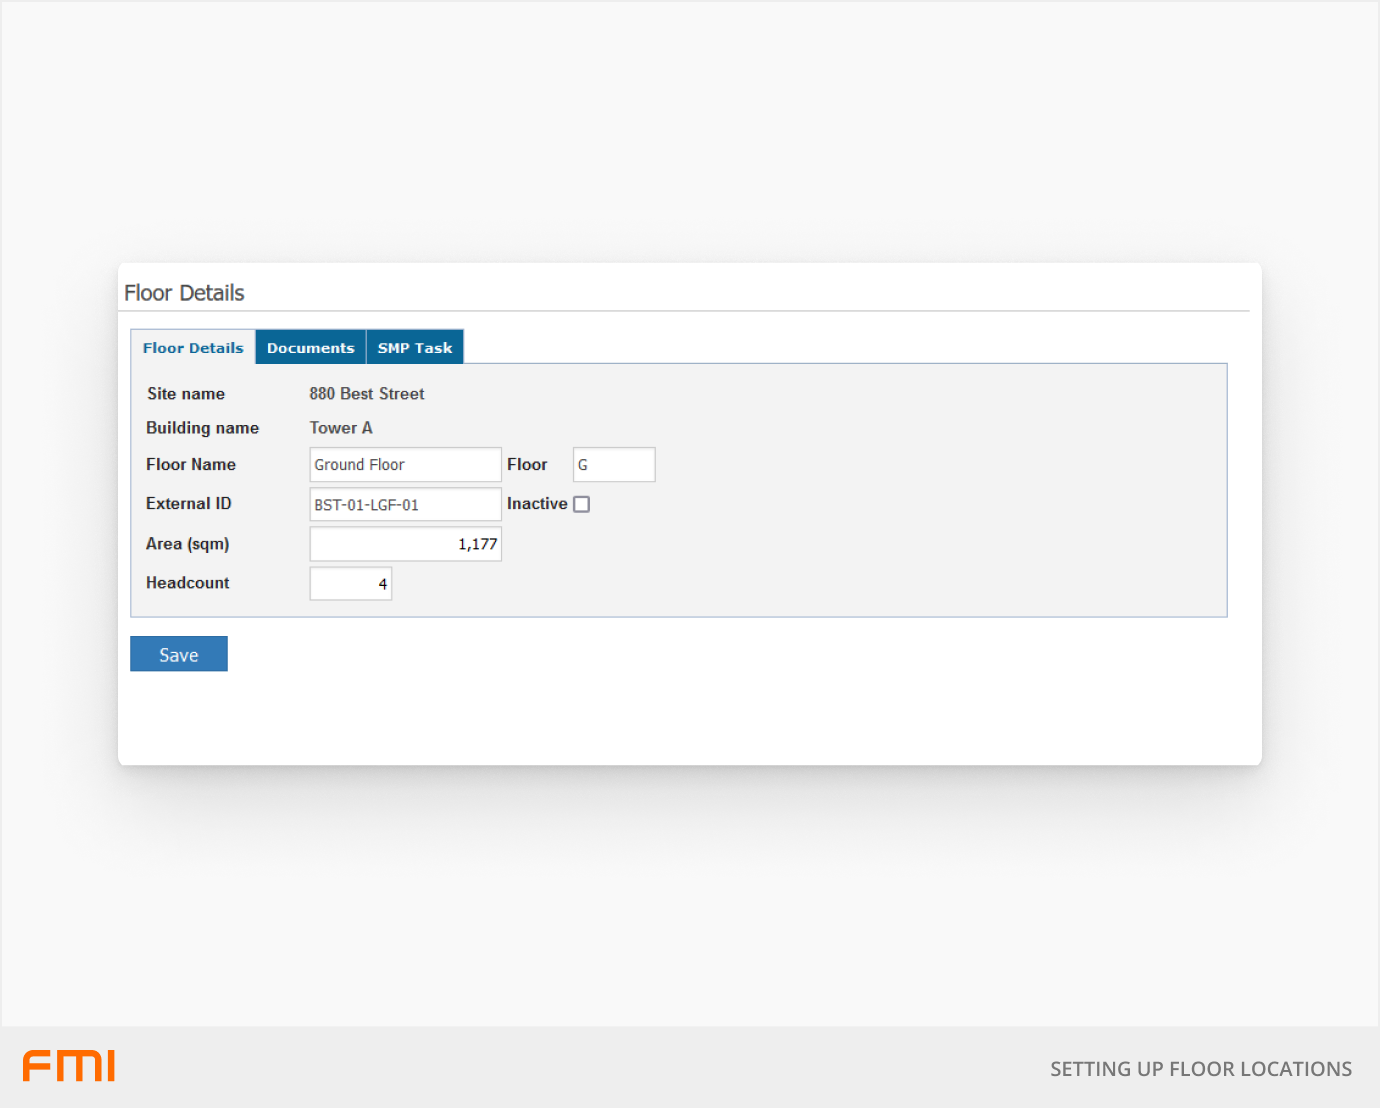Open the SMP Task tab
1380x1108 pixels.
[x=414, y=348]
